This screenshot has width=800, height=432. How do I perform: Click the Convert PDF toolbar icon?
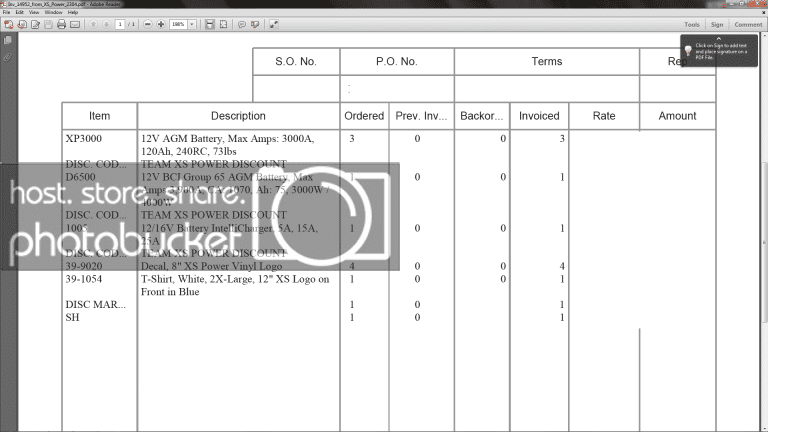[x=22, y=24]
